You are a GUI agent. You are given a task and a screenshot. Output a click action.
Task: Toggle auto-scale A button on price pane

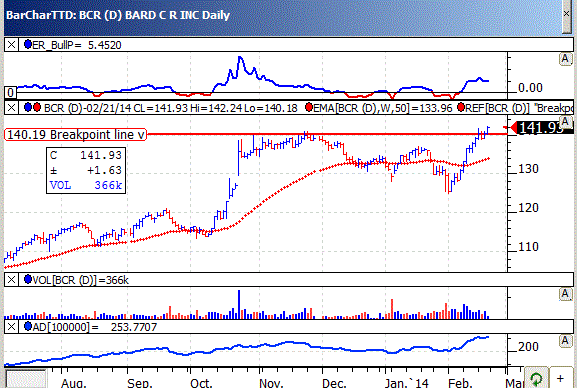[565, 122]
